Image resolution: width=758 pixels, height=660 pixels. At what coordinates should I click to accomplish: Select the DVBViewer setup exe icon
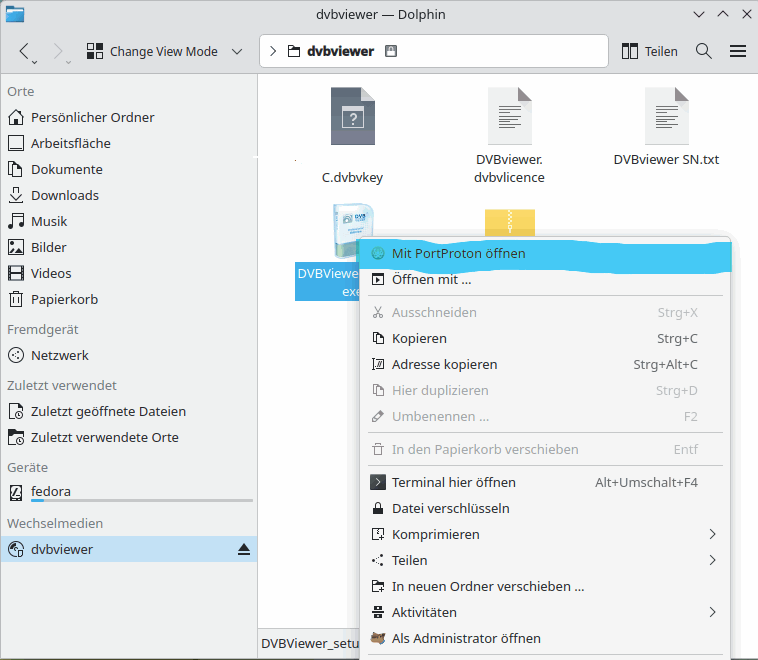(352, 230)
